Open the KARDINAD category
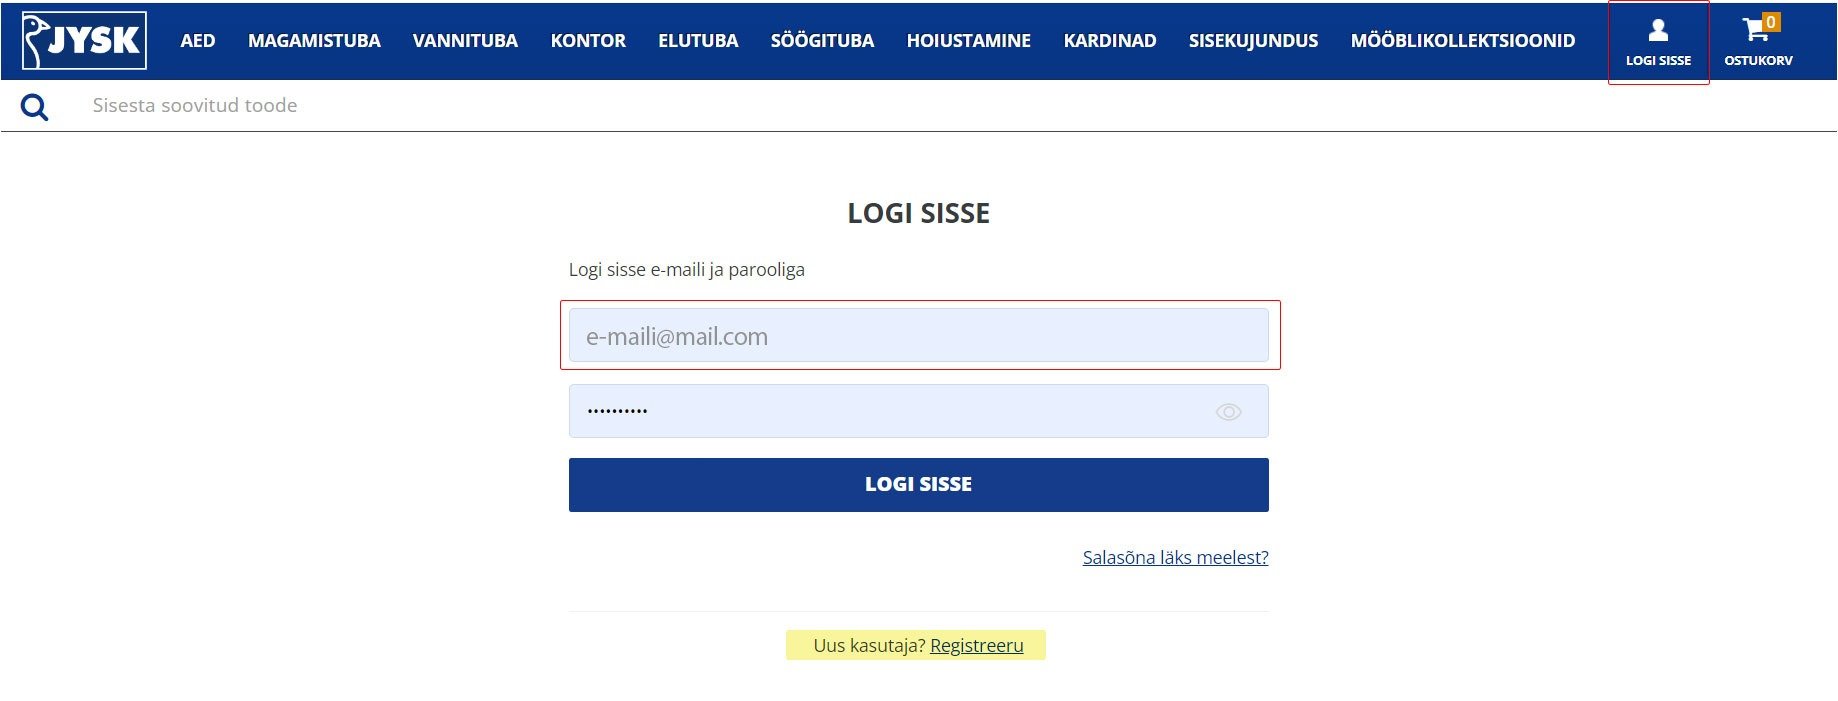The image size is (1838, 701). (x=1110, y=41)
